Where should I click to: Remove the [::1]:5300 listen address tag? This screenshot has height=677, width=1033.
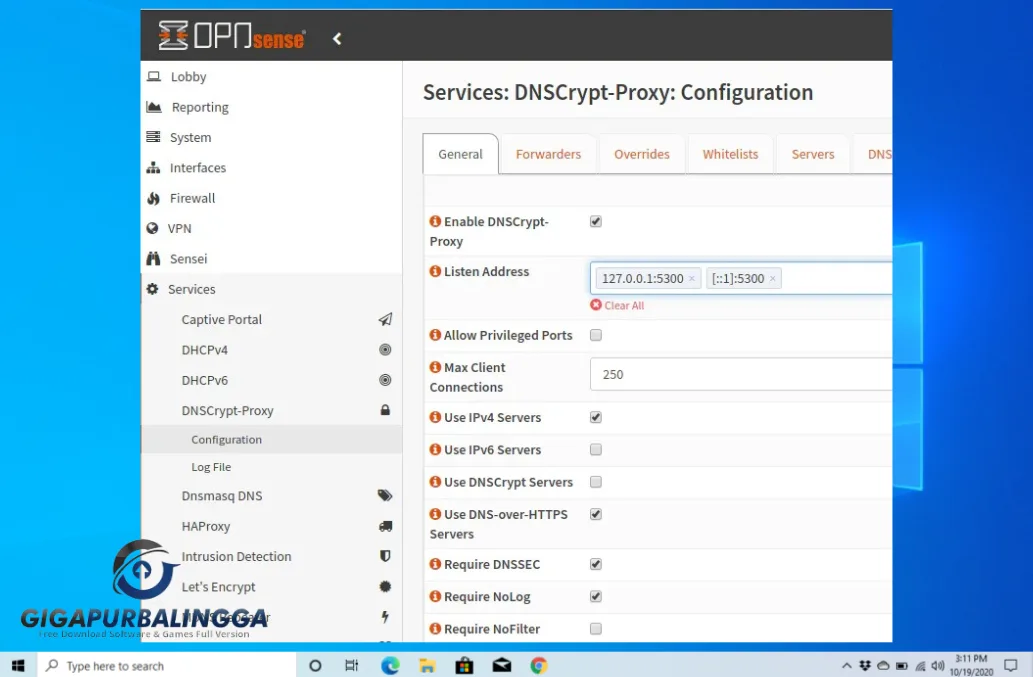coord(772,279)
